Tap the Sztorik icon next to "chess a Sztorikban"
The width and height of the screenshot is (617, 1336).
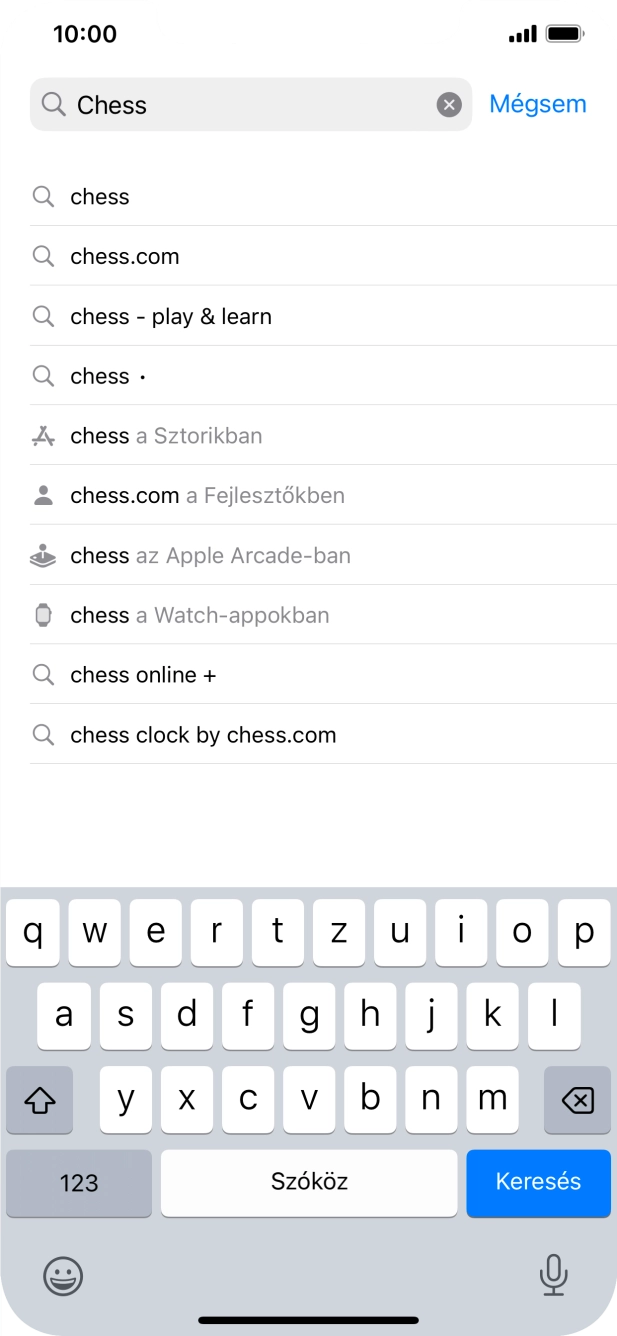[x=43, y=435]
